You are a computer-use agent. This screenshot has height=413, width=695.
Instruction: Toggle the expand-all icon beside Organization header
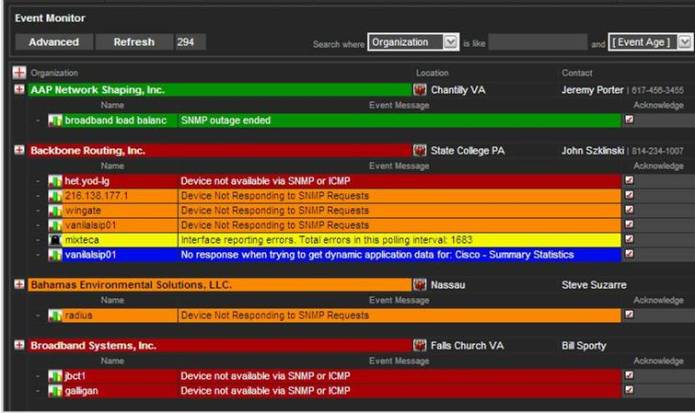pos(20,72)
